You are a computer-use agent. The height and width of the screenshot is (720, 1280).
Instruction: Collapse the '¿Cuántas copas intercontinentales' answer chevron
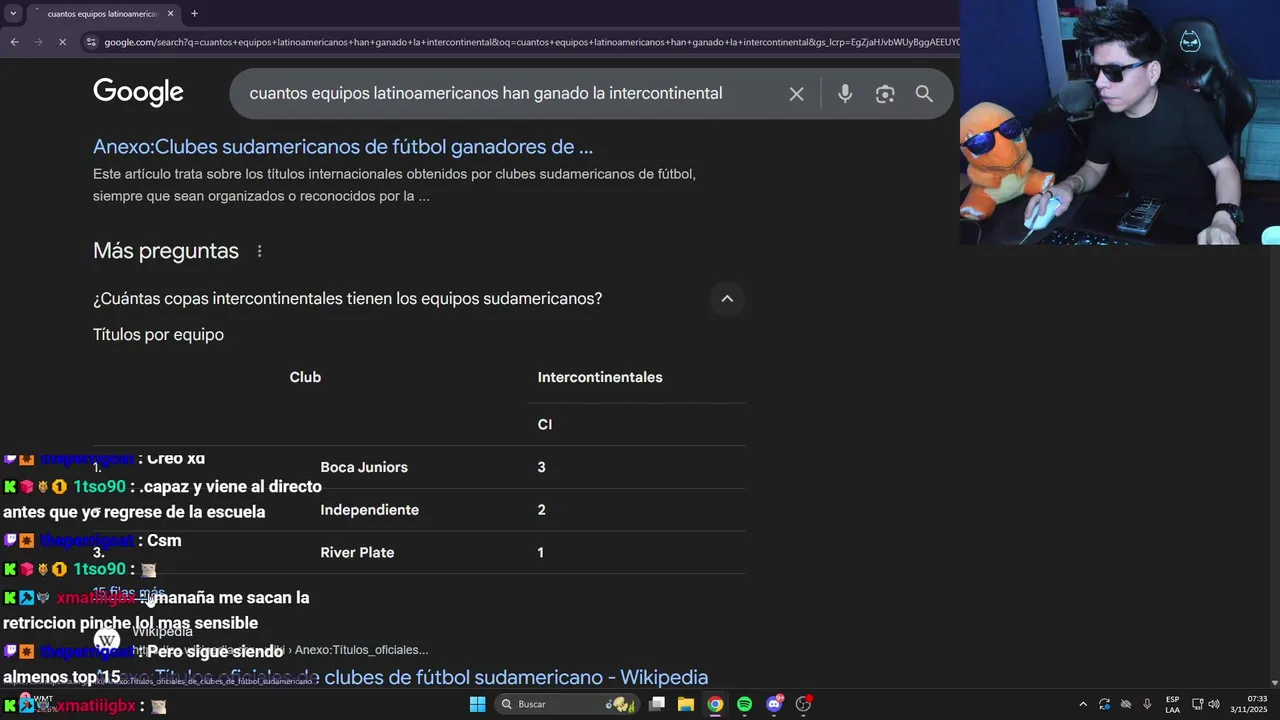[x=727, y=298]
